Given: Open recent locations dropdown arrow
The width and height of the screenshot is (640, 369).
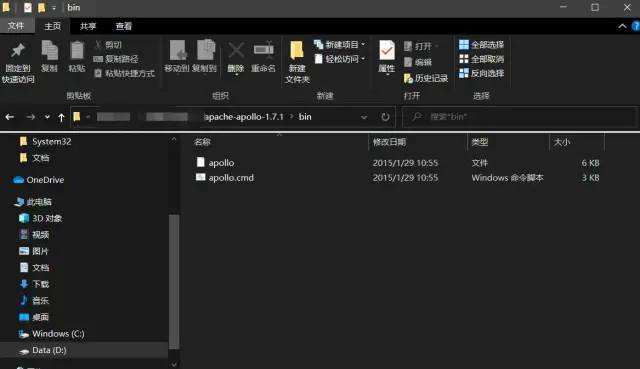Looking at the screenshot, I should point(47,117).
